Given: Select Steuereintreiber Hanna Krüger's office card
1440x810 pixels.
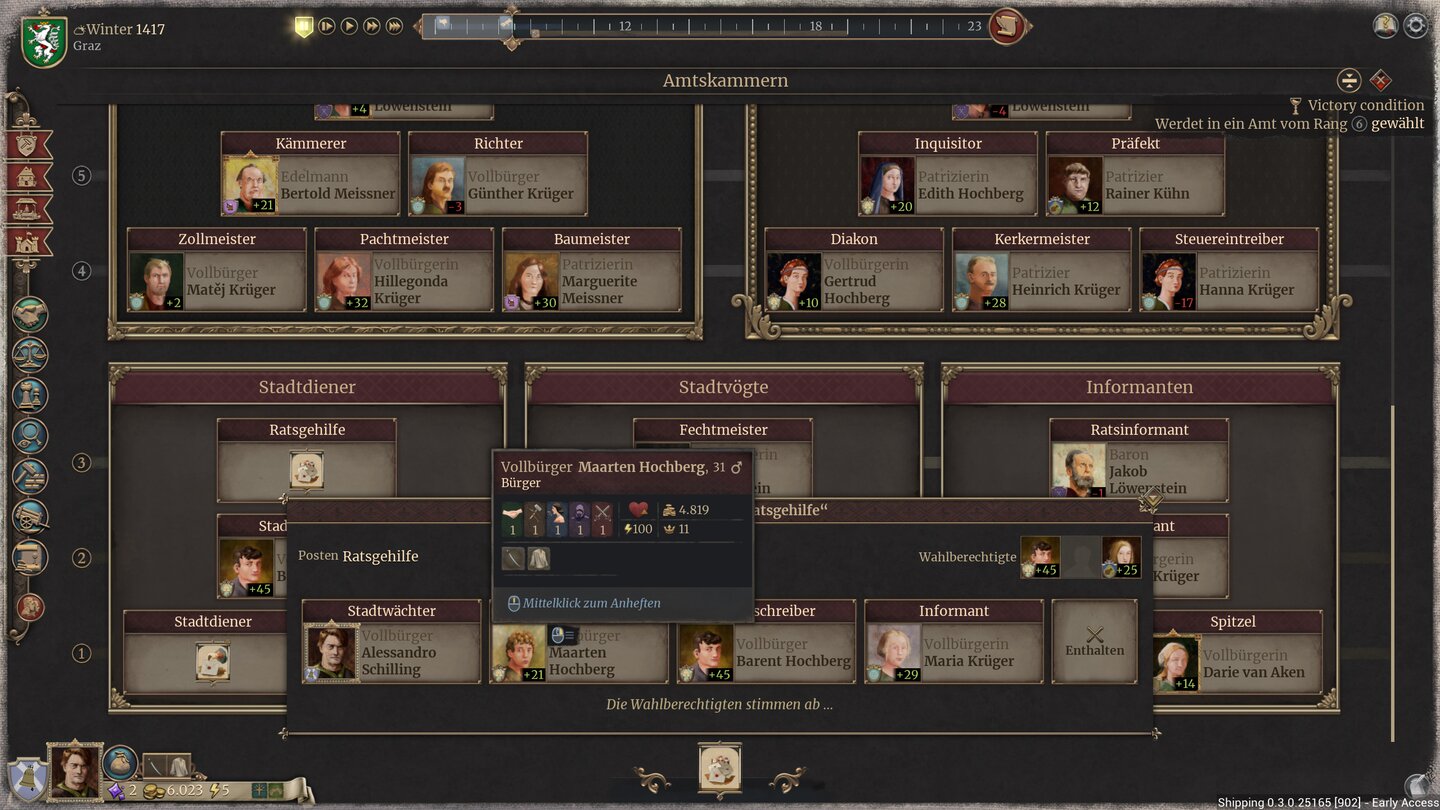Looking at the screenshot, I should [x=1230, y=270].
